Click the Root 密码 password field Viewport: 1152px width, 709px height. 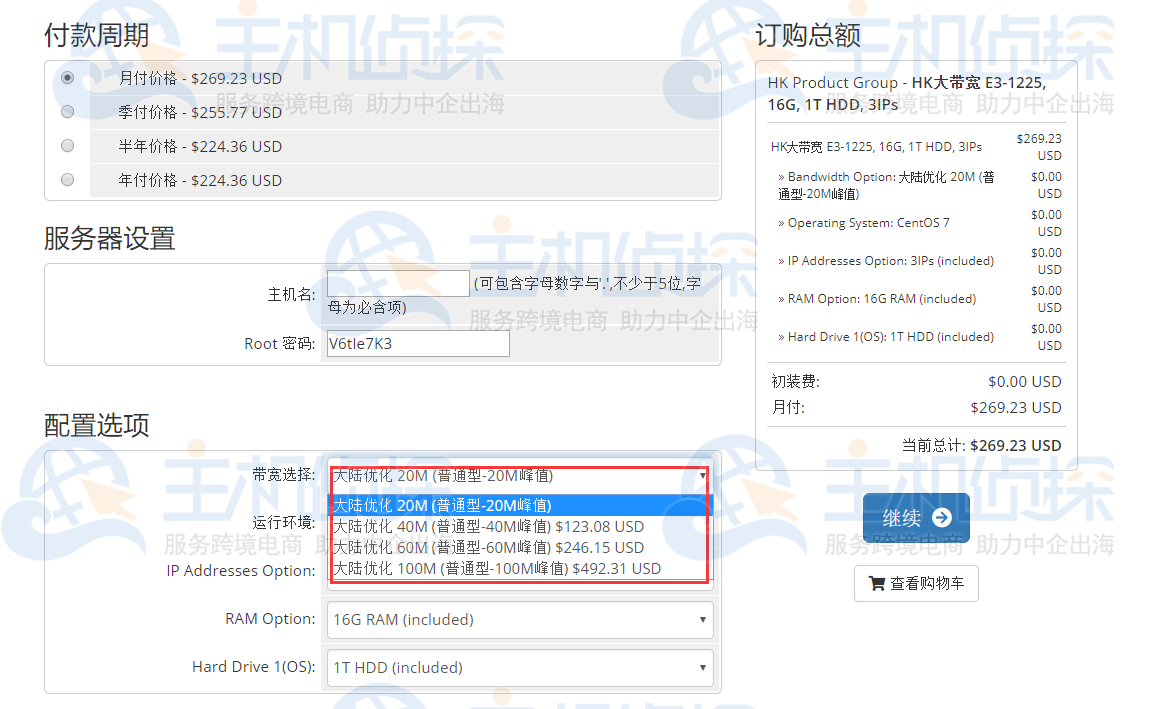pyautogui.click(x=418, y=344)
